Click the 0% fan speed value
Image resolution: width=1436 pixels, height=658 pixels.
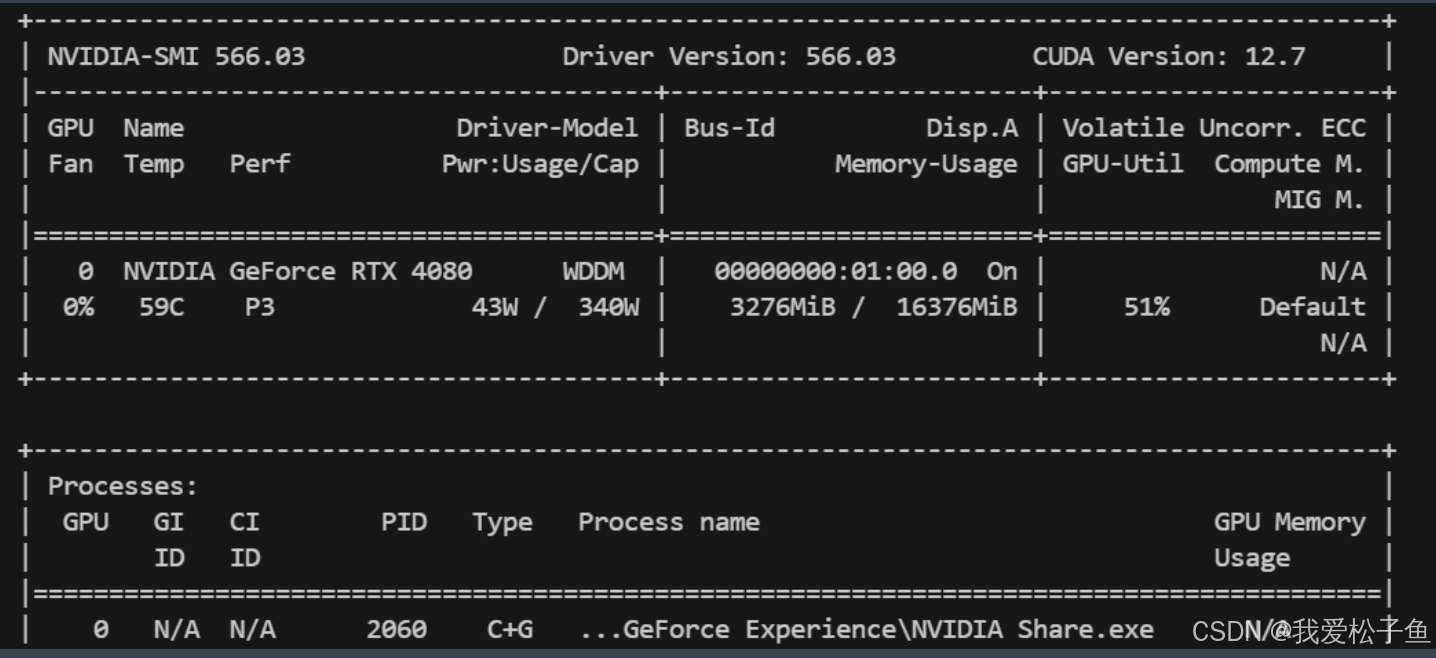pos(78,307)
